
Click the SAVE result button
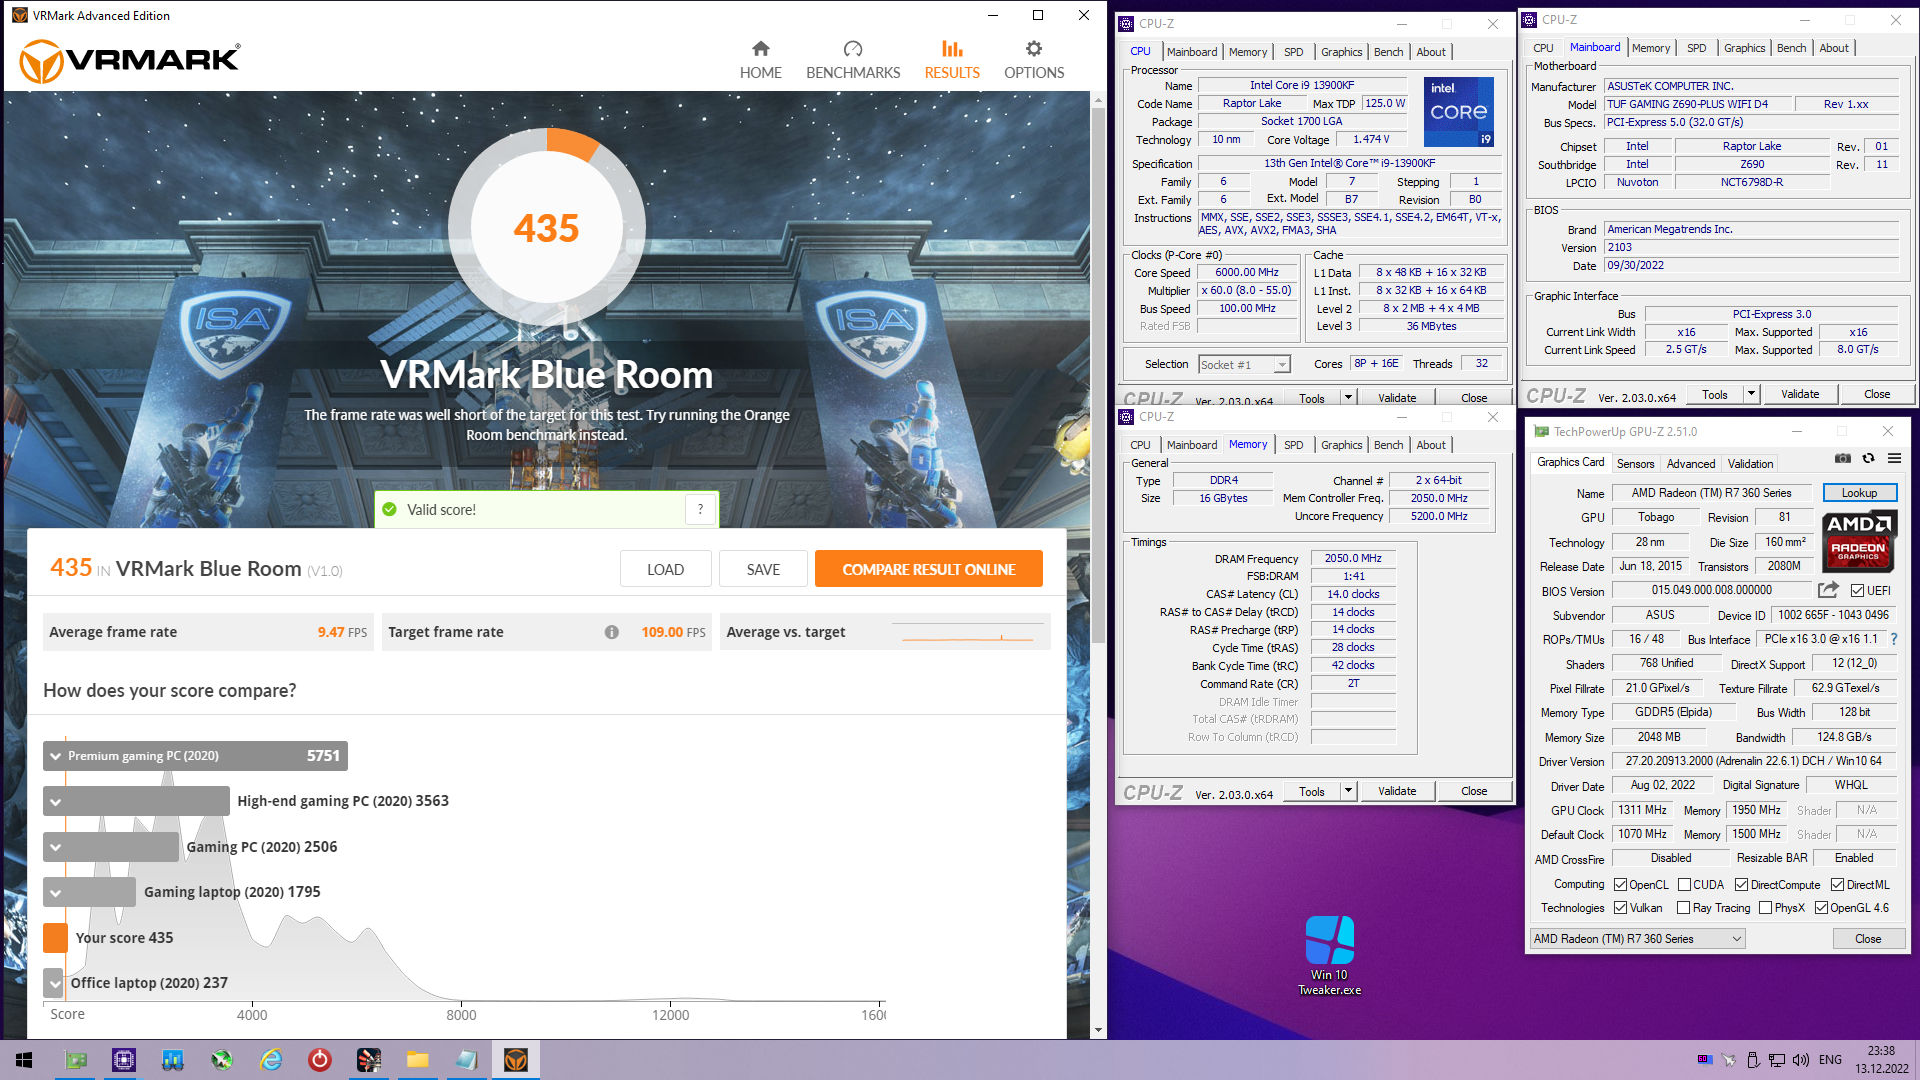point(763,569)
